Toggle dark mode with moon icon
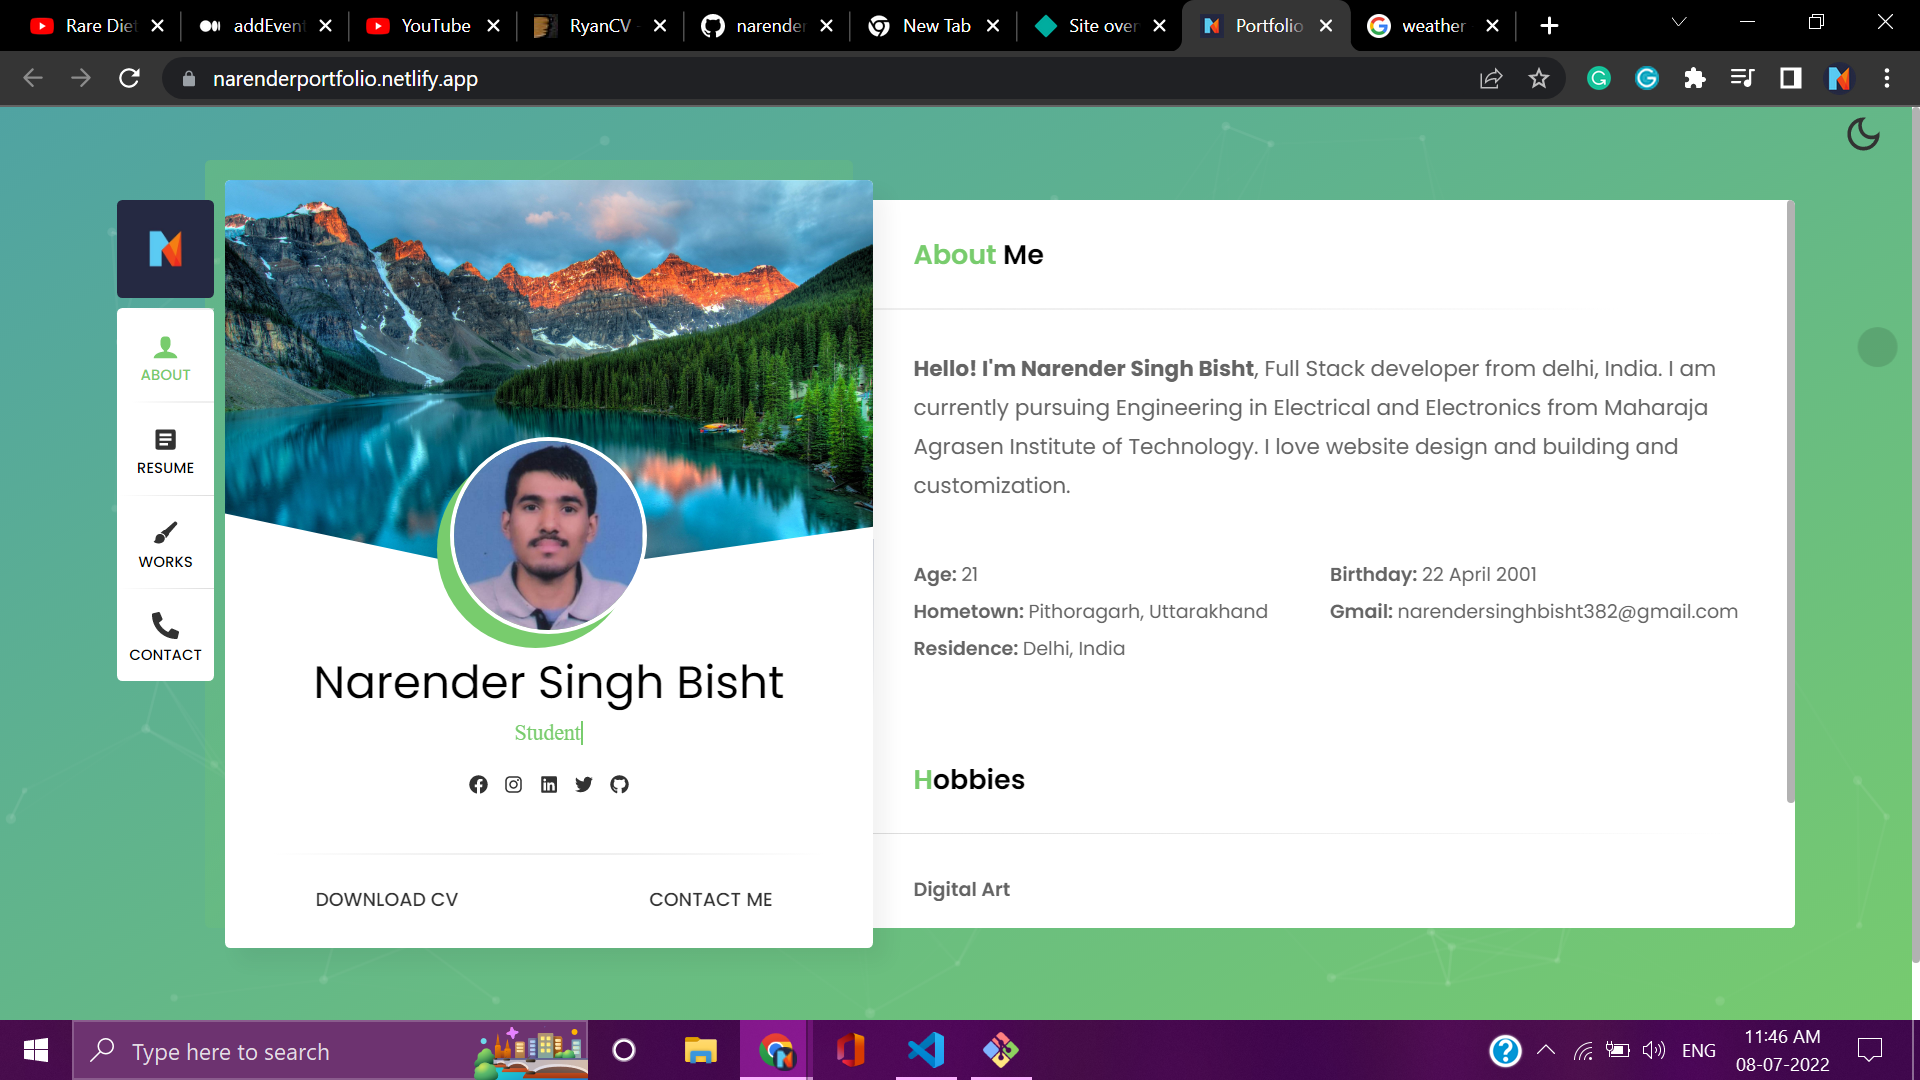This screenshot has width=1920, height=1080. [1863, 134]
